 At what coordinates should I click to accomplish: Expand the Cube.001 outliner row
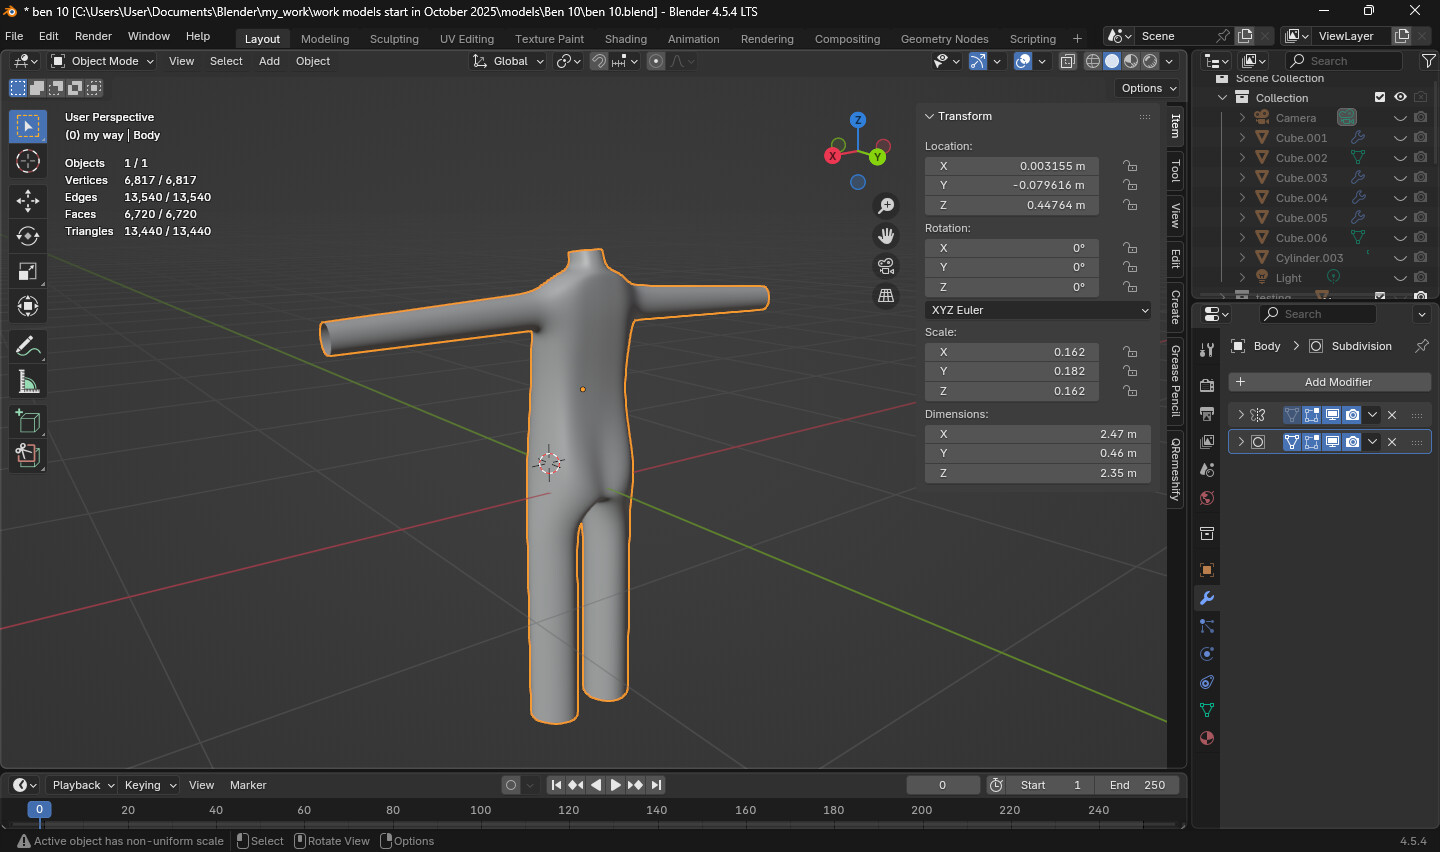point(1242,137)
